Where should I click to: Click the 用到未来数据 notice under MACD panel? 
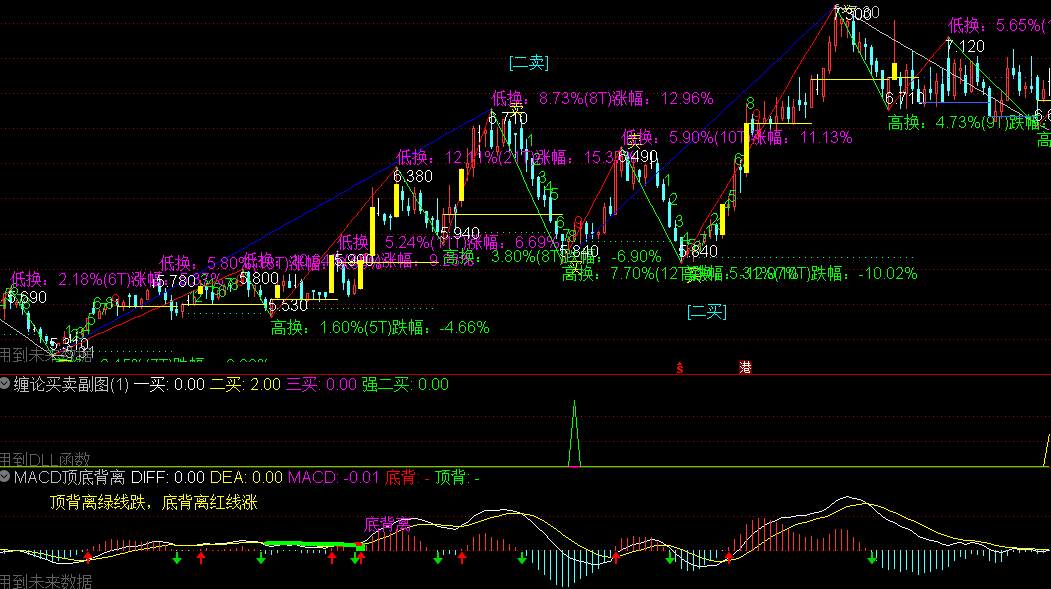point(46,581)
